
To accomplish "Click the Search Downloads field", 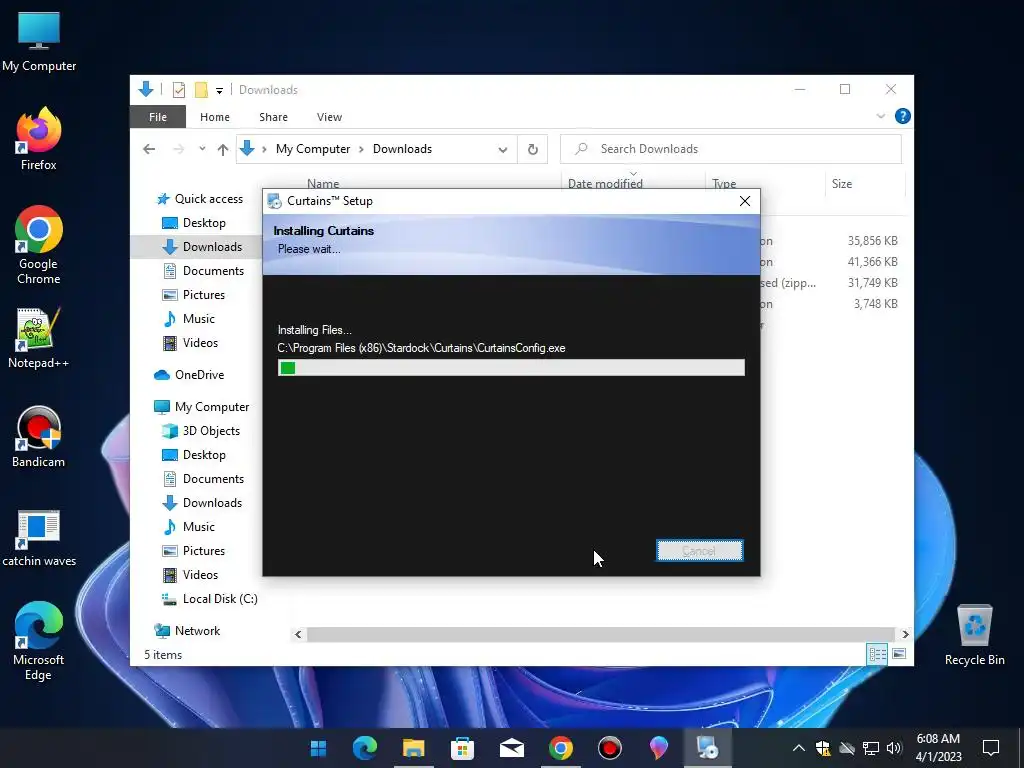I will pos(731,149).
